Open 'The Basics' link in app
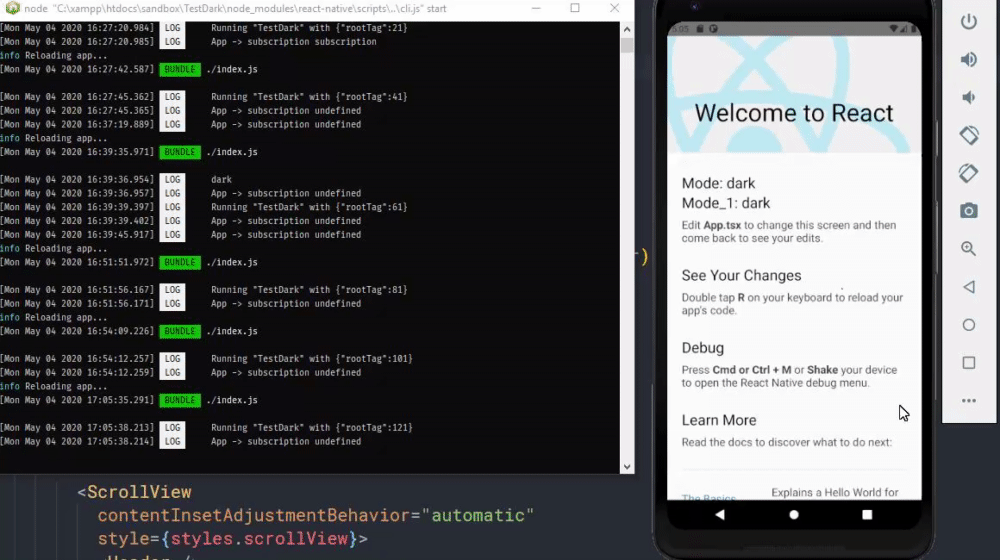 coord(709,496)
